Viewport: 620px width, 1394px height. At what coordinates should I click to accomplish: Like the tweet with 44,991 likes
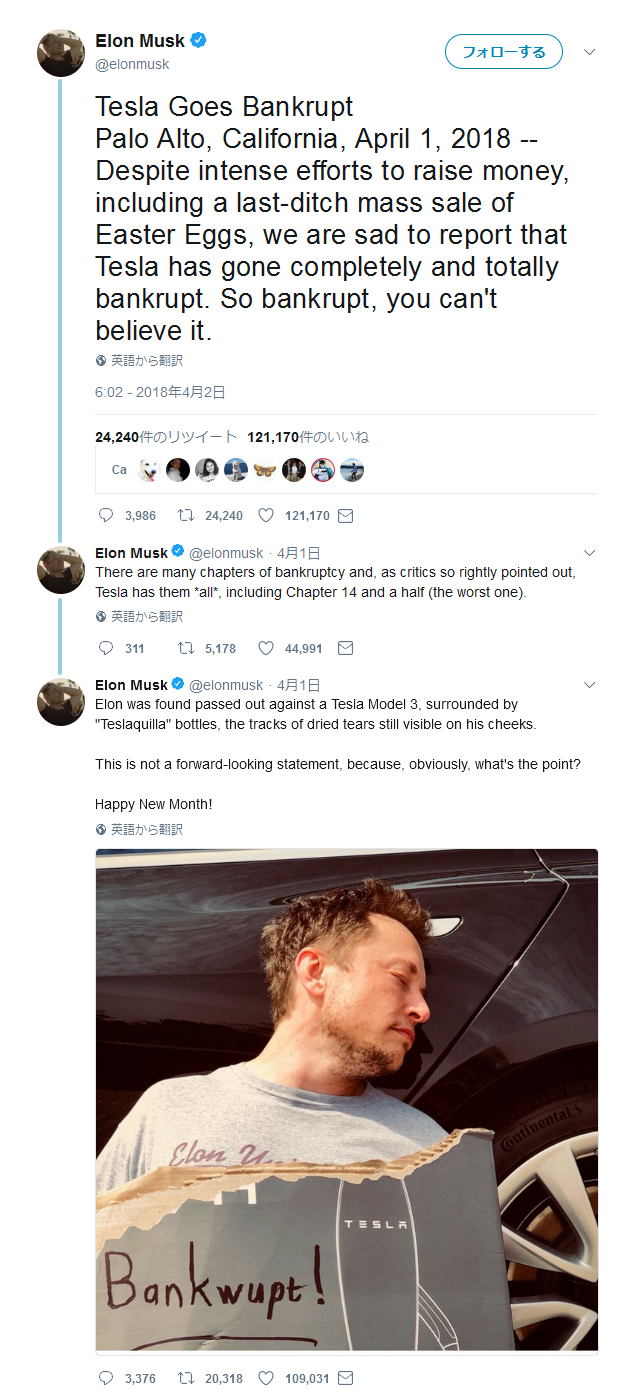coord(266,648)
